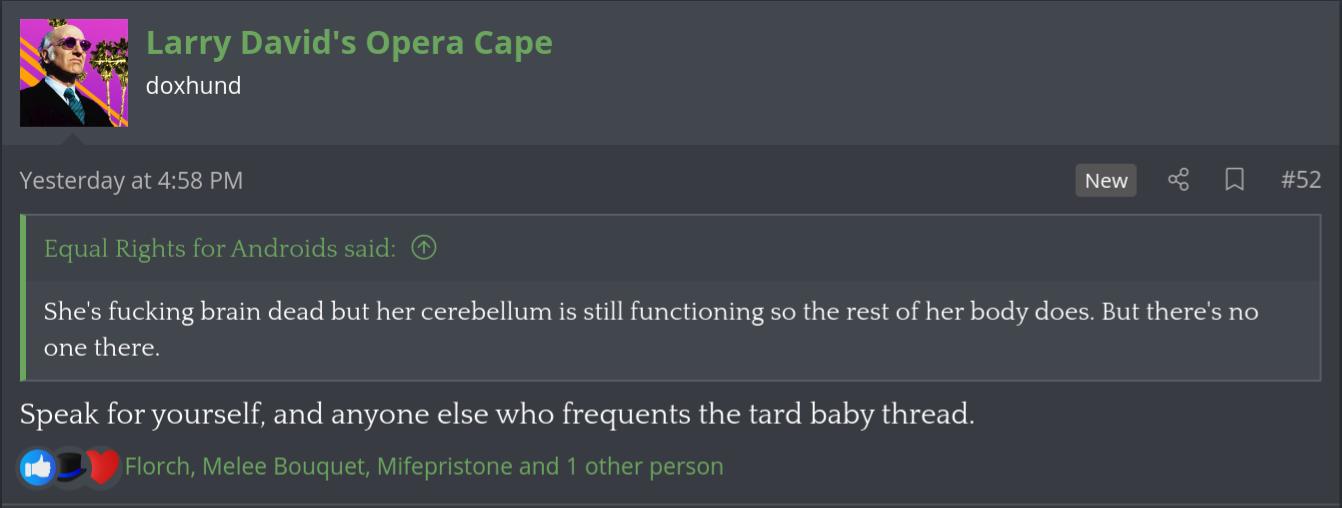Open Larry David's Opera Cape avatar image
The width and height of the screenshot is (1342, 508).
(x=74, y=73)
